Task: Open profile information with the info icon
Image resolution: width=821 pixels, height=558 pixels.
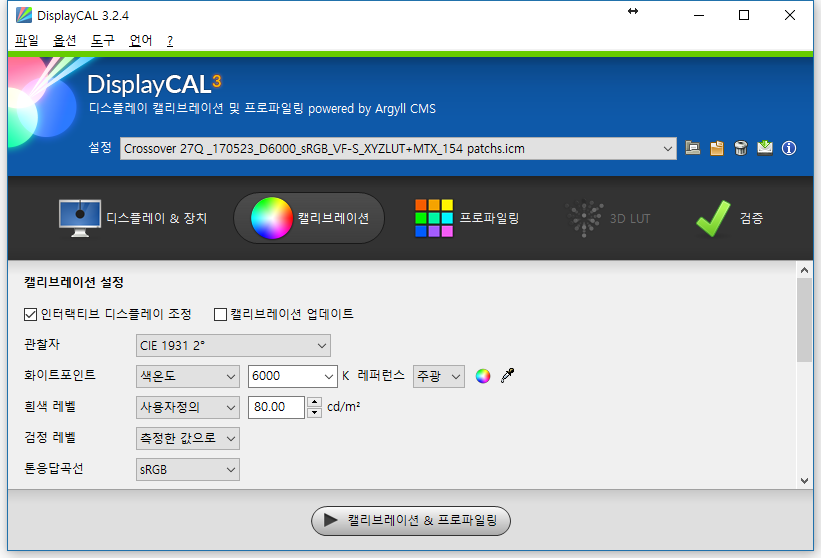Action: [x=789, y=148]
